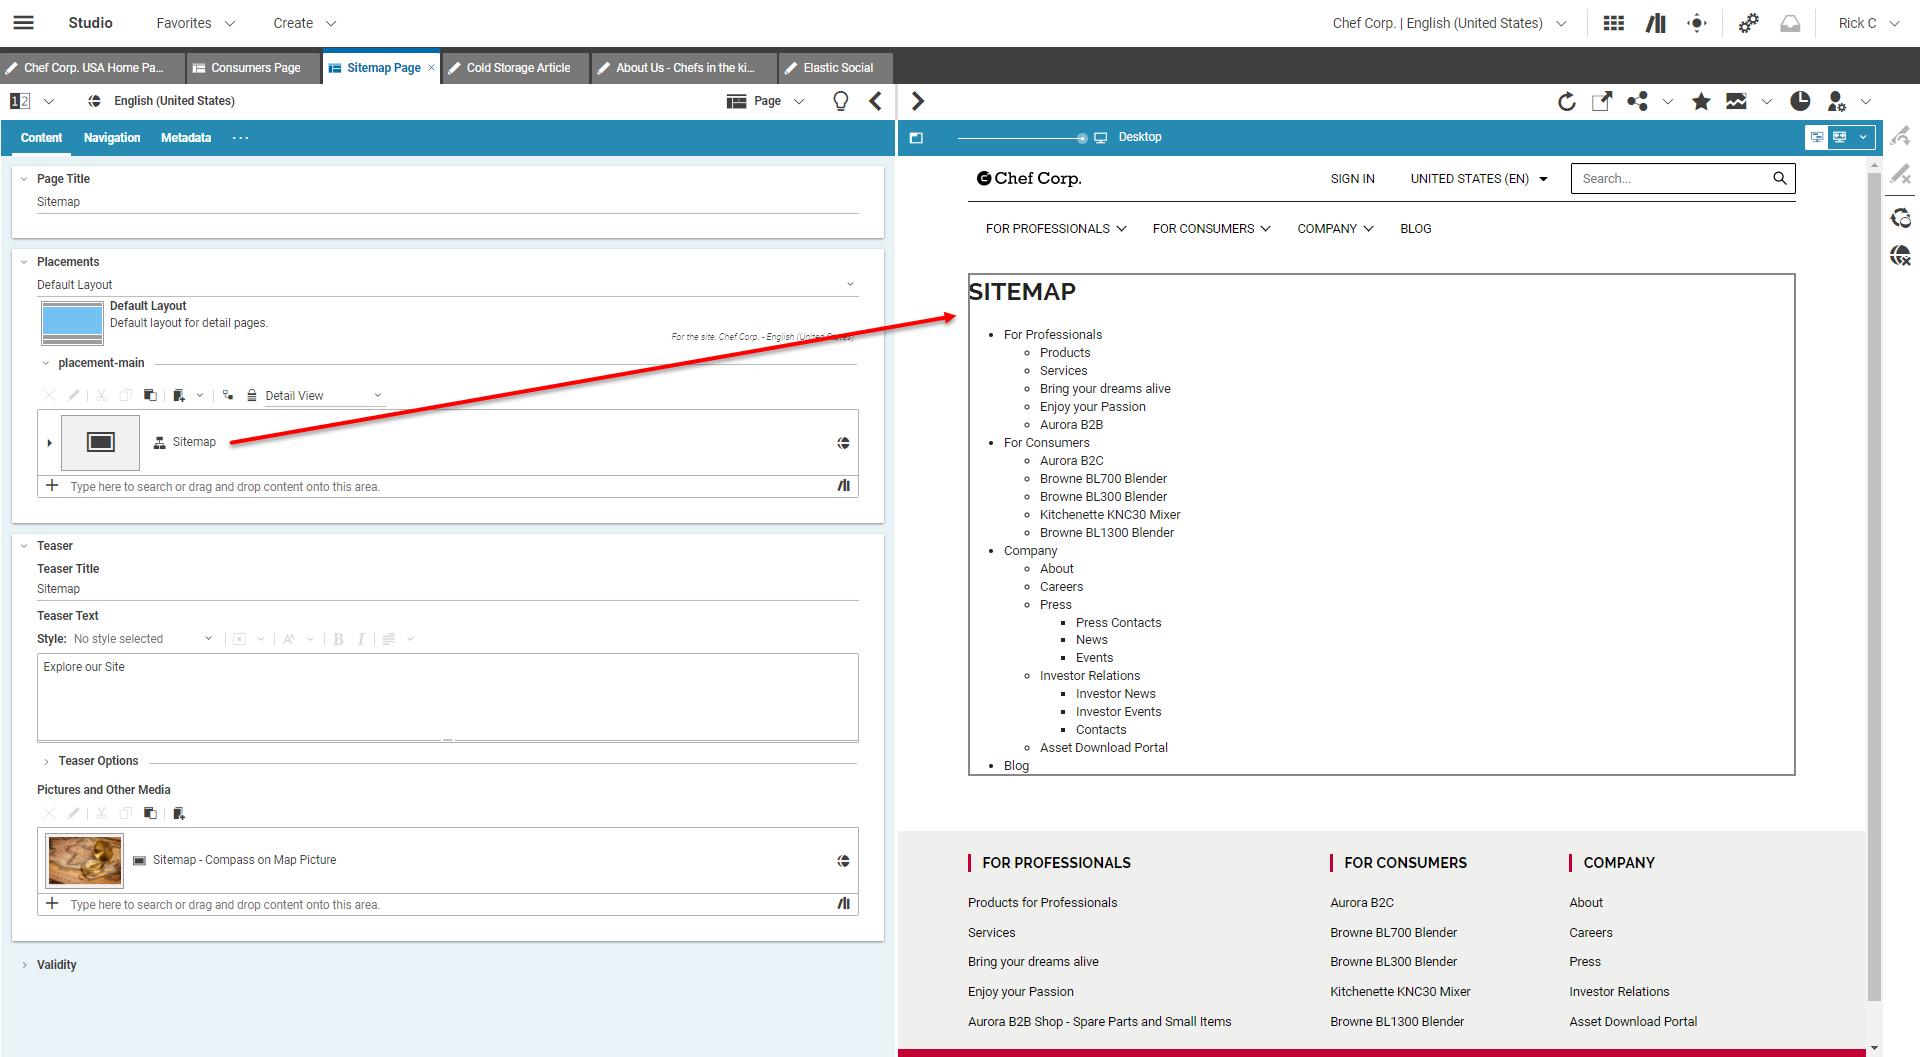Click the analytics chart icon

click(1737, 101)
